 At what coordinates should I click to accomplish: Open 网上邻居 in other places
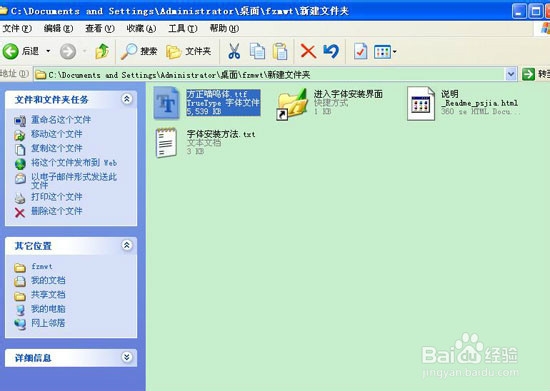pos(48,323)
